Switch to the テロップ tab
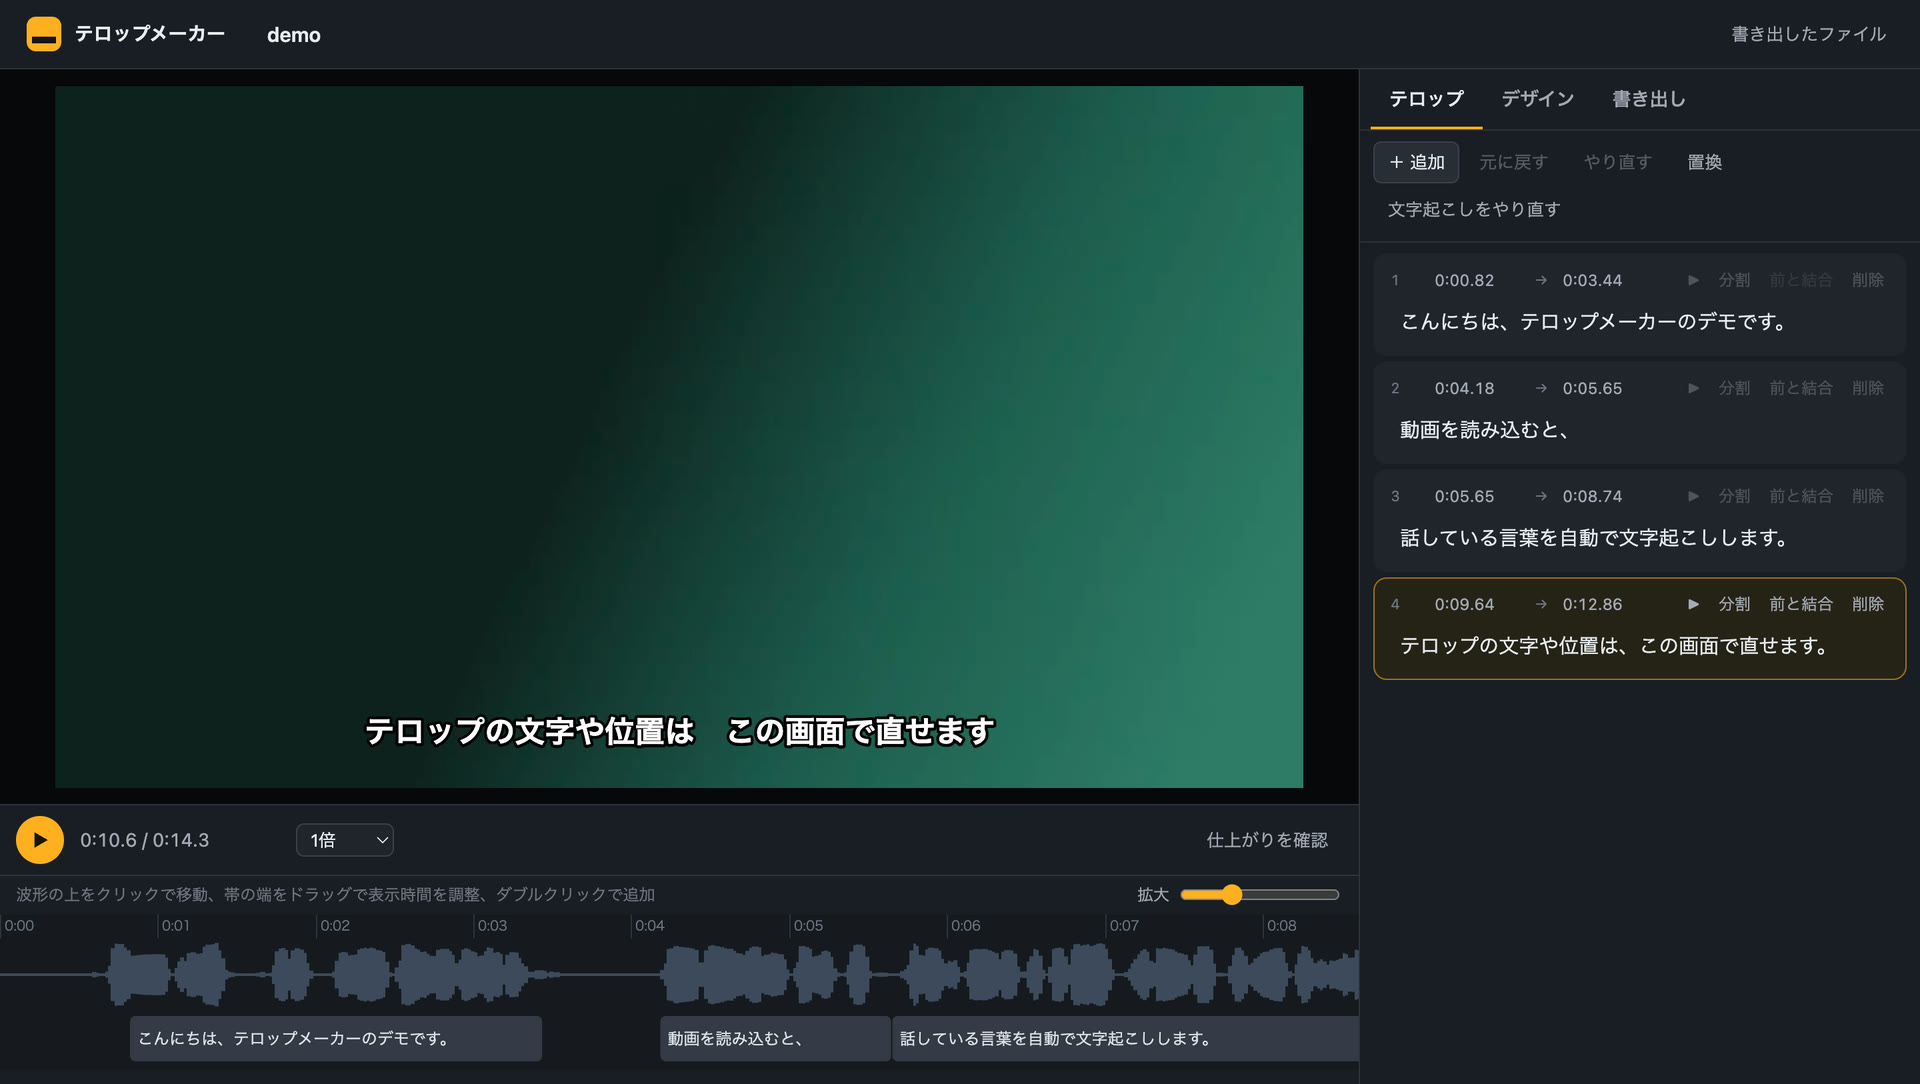This screenshot has width=1920, height=1084. (1426, 99)
